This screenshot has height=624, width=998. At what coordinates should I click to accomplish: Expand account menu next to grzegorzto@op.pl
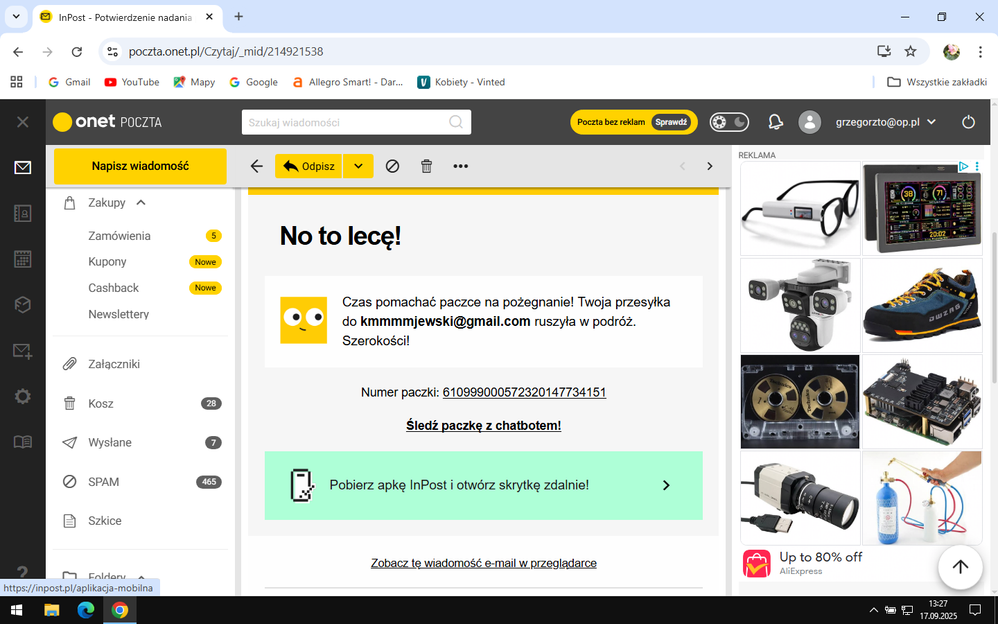932,122
